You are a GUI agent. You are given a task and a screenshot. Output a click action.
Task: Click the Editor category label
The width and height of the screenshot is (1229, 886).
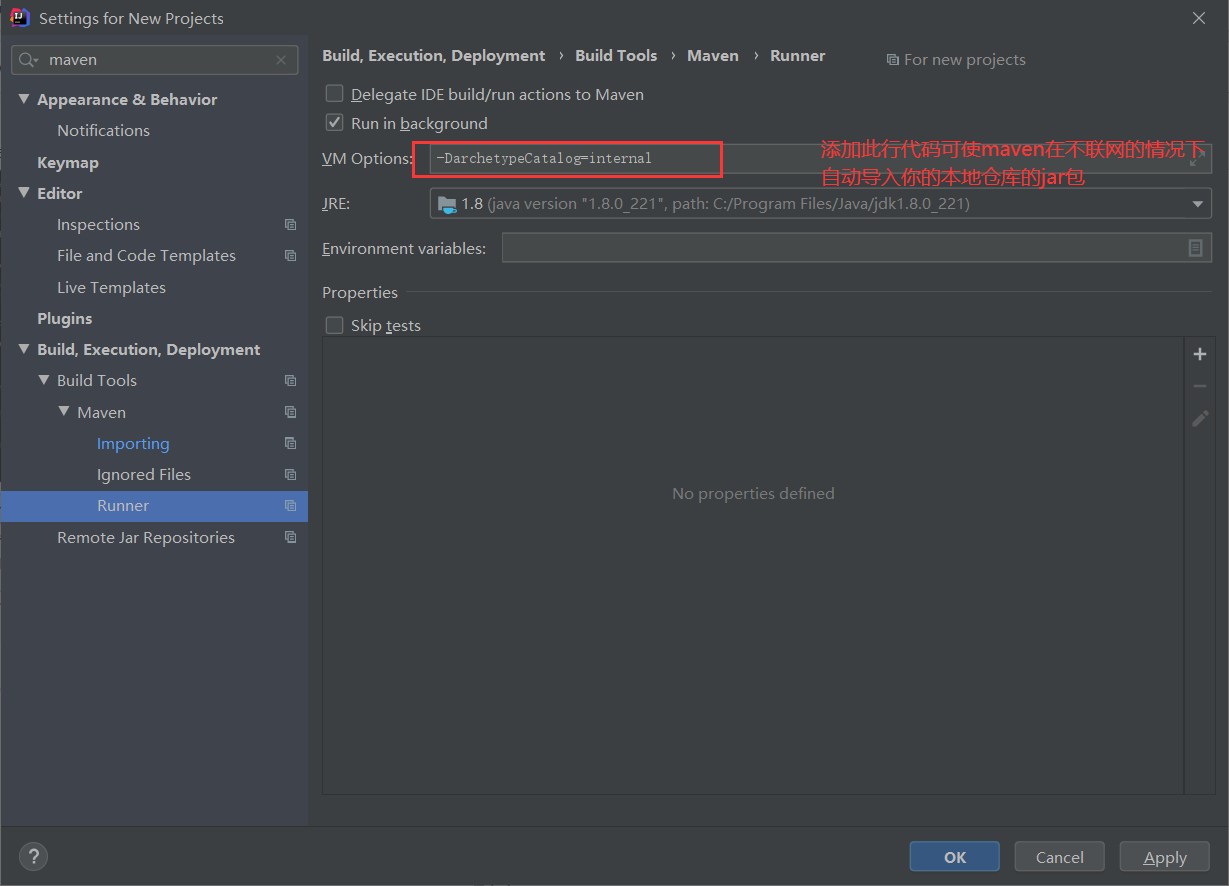pyautogui.click(x=60, y=194)
